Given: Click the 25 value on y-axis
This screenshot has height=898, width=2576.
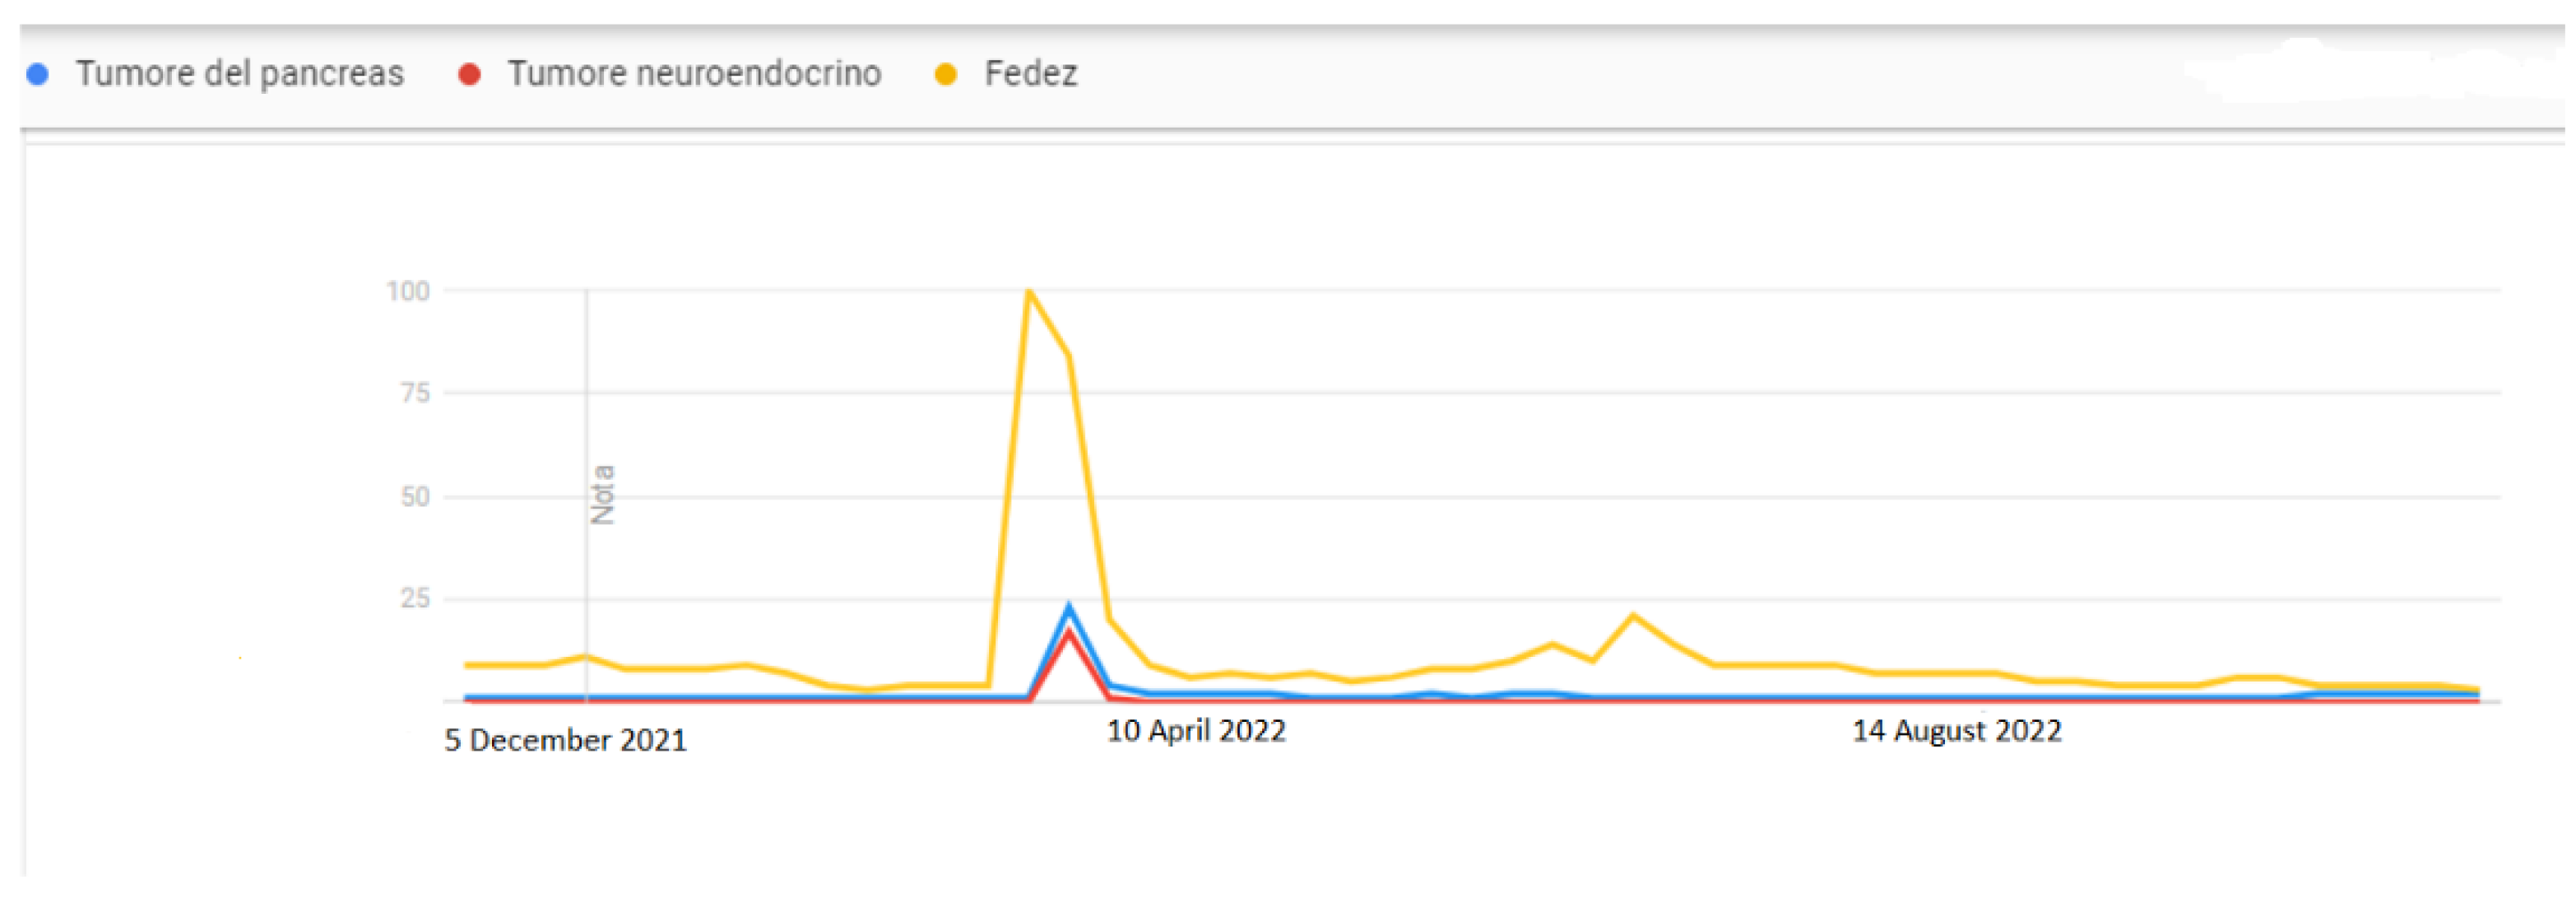Looking at the screenshot, I should pyautogui.click(x=415, y=599).
